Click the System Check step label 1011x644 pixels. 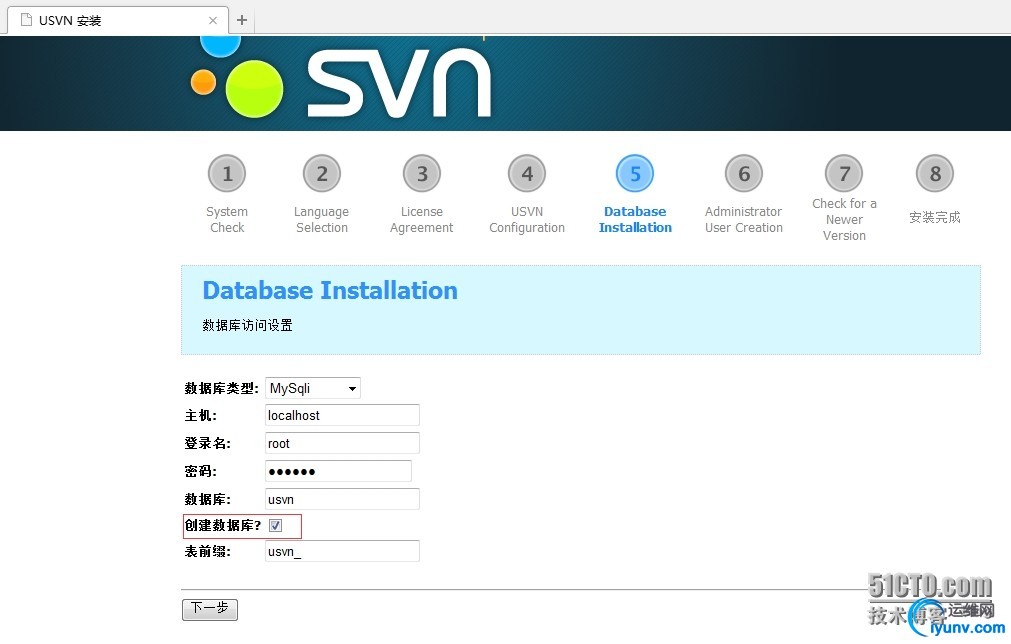(227, 220)
